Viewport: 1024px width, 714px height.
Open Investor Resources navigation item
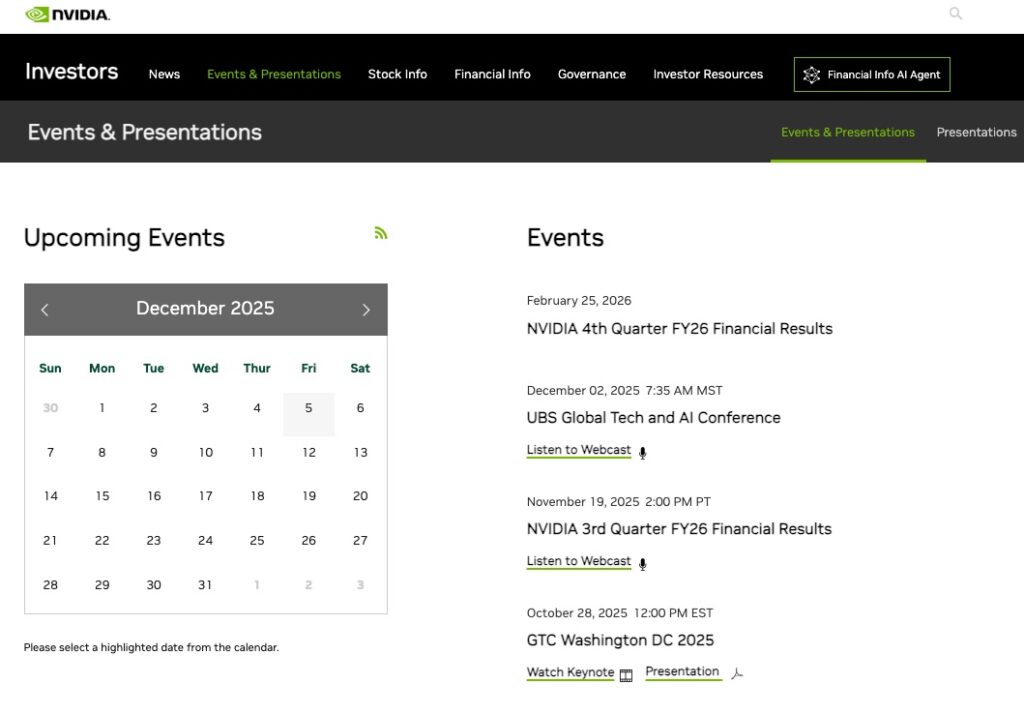point(708,74)
